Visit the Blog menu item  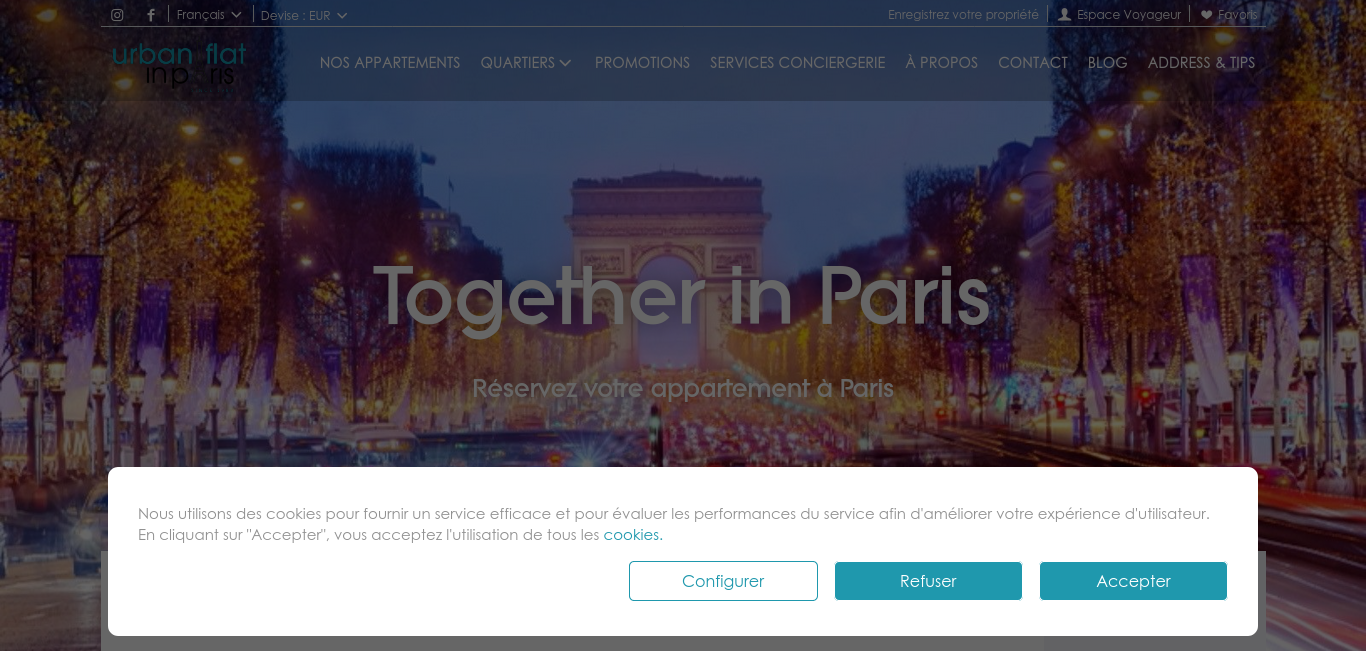(x=1107, y=63)
